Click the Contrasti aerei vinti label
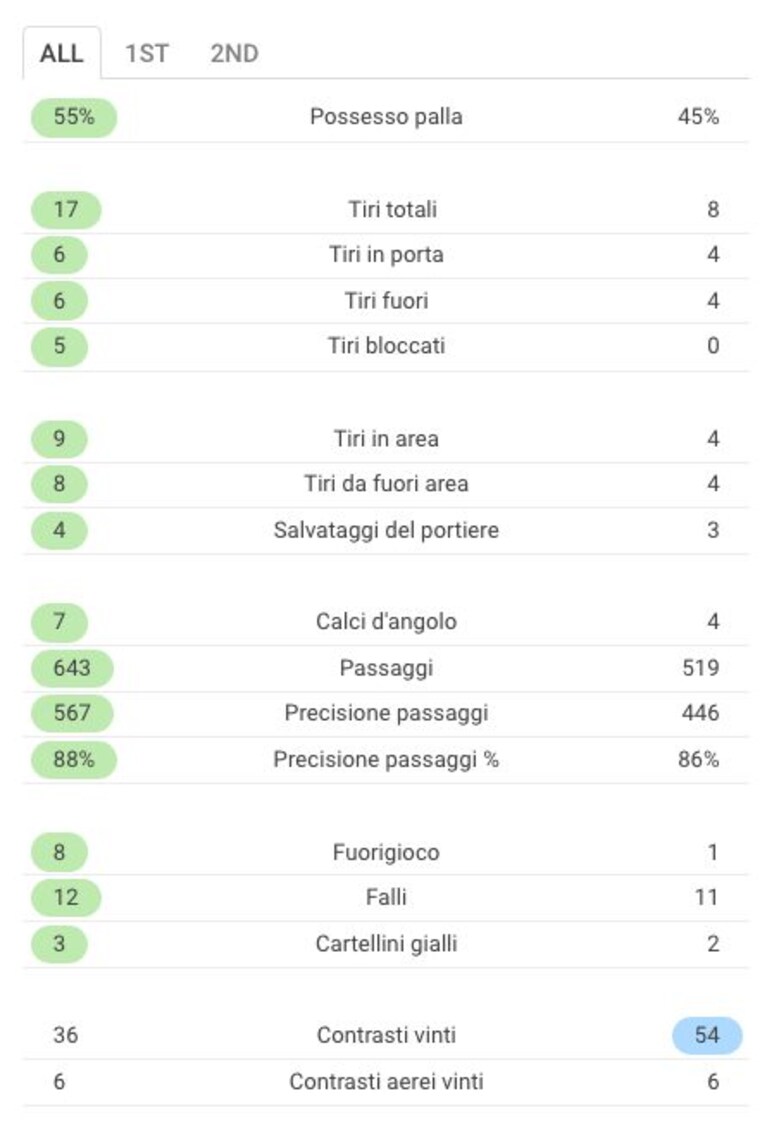Viewport: 767px width, 1122px height. tap(386, 1081)
